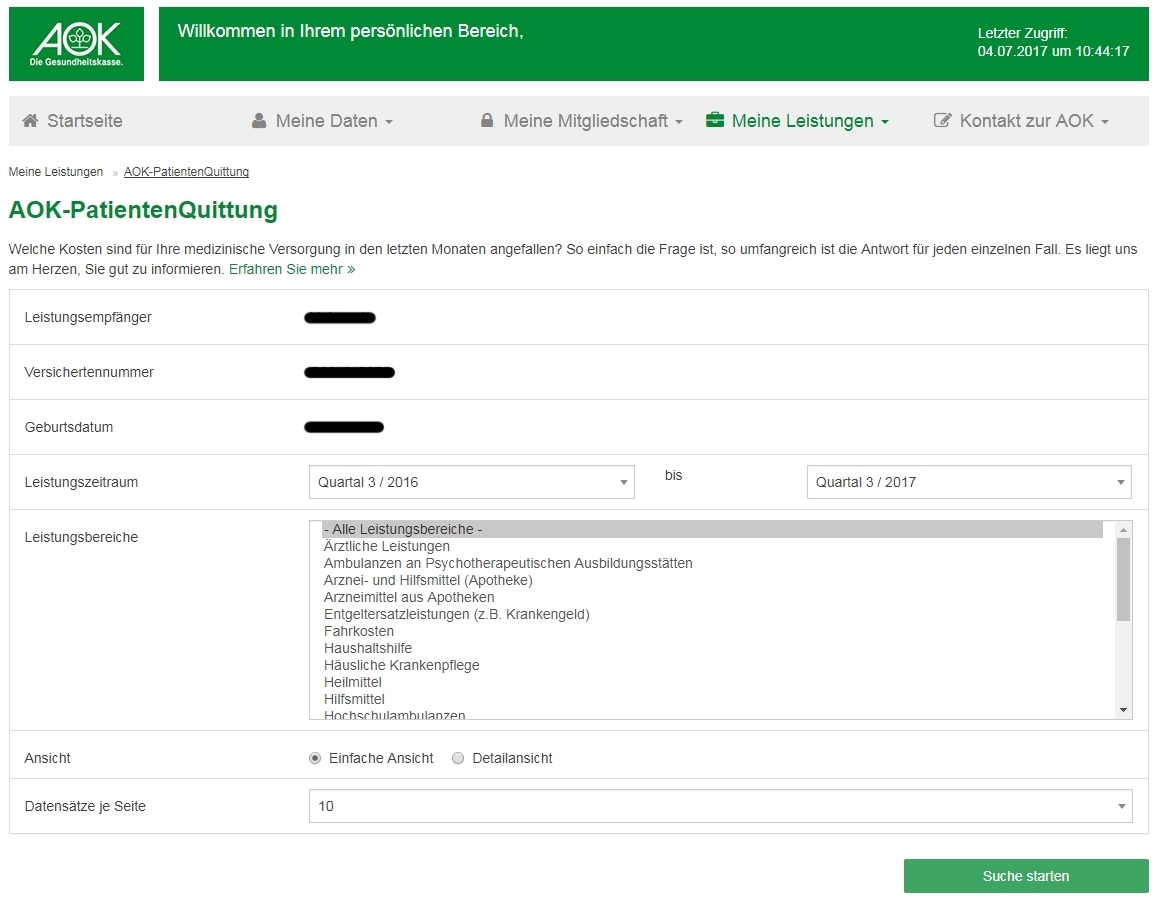The image size is (1161, 902).
Task: Click the Meine Leistungen breadcrumb
Action: (56, 172)
